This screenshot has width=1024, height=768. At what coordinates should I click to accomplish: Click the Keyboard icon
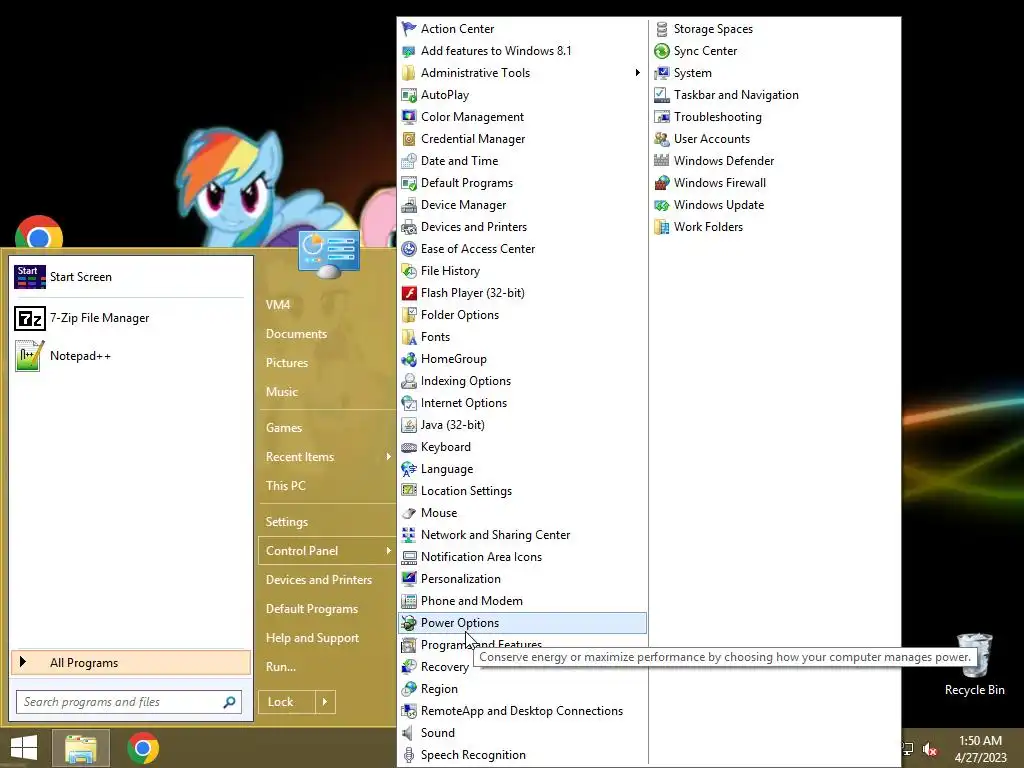click(409, 447)
